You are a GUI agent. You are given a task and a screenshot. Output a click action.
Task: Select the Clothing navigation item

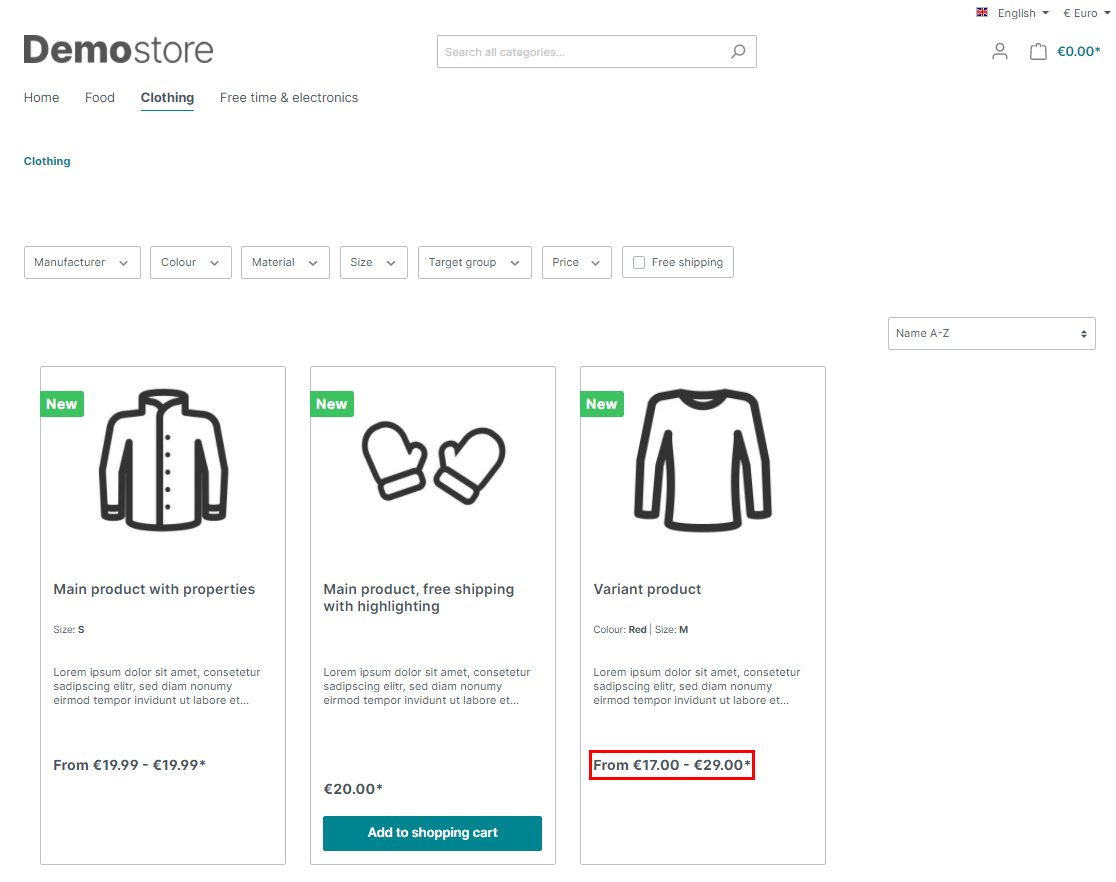[x=167, y=98]
